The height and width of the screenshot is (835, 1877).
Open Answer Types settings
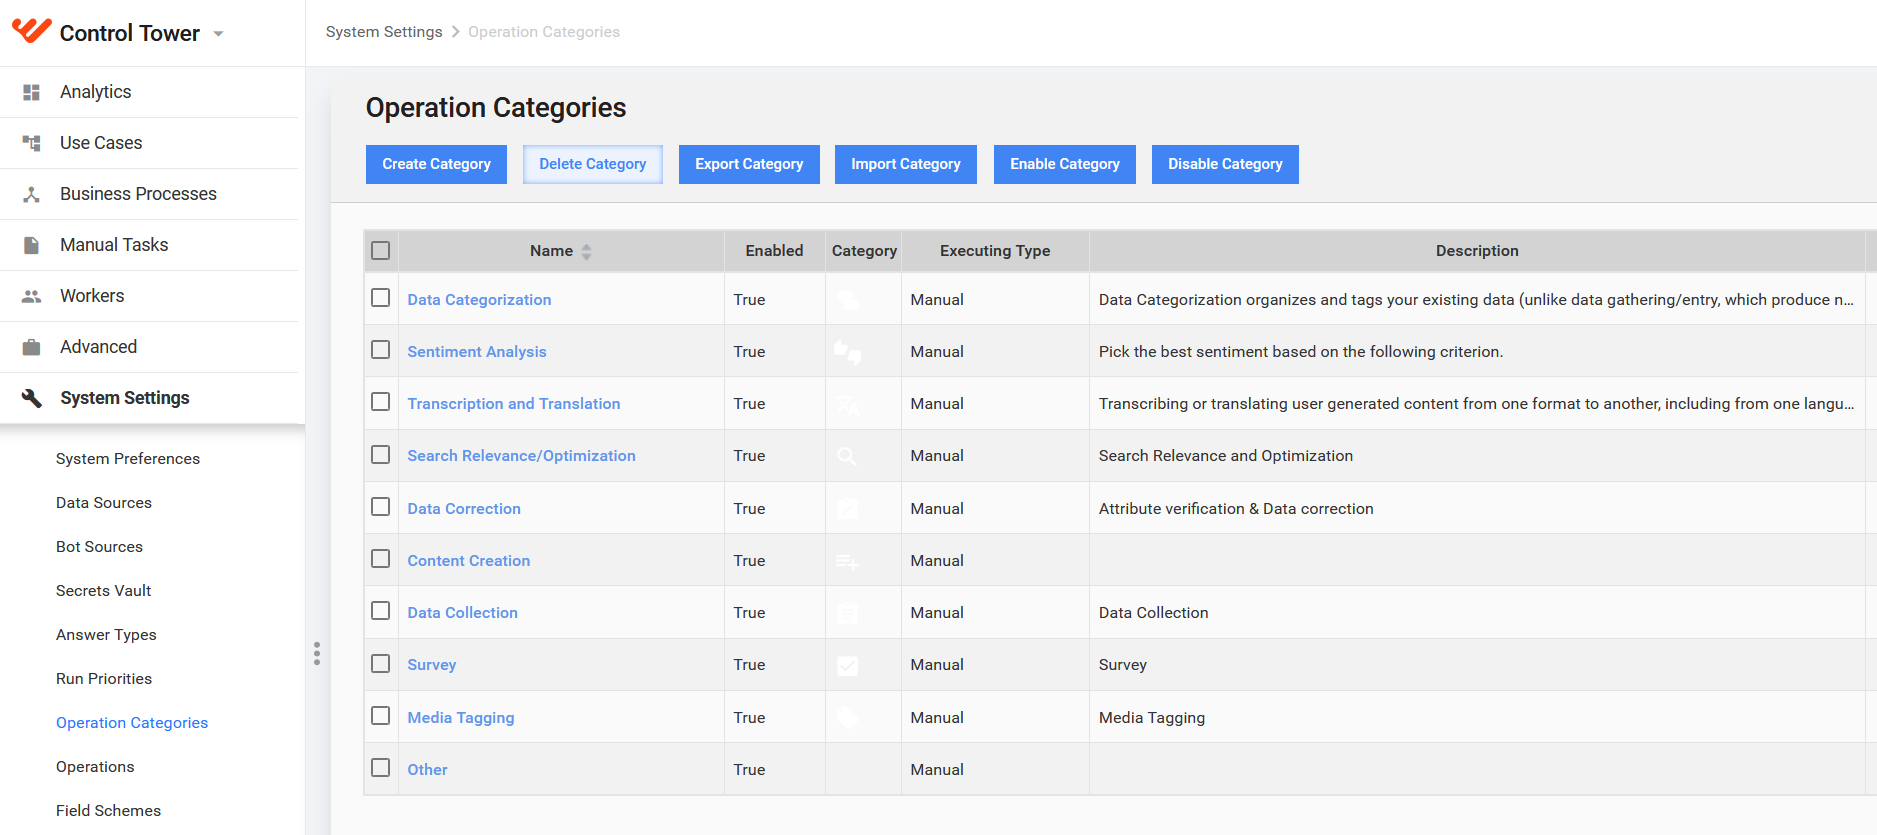pyautogui.click(x=106, y=635)
